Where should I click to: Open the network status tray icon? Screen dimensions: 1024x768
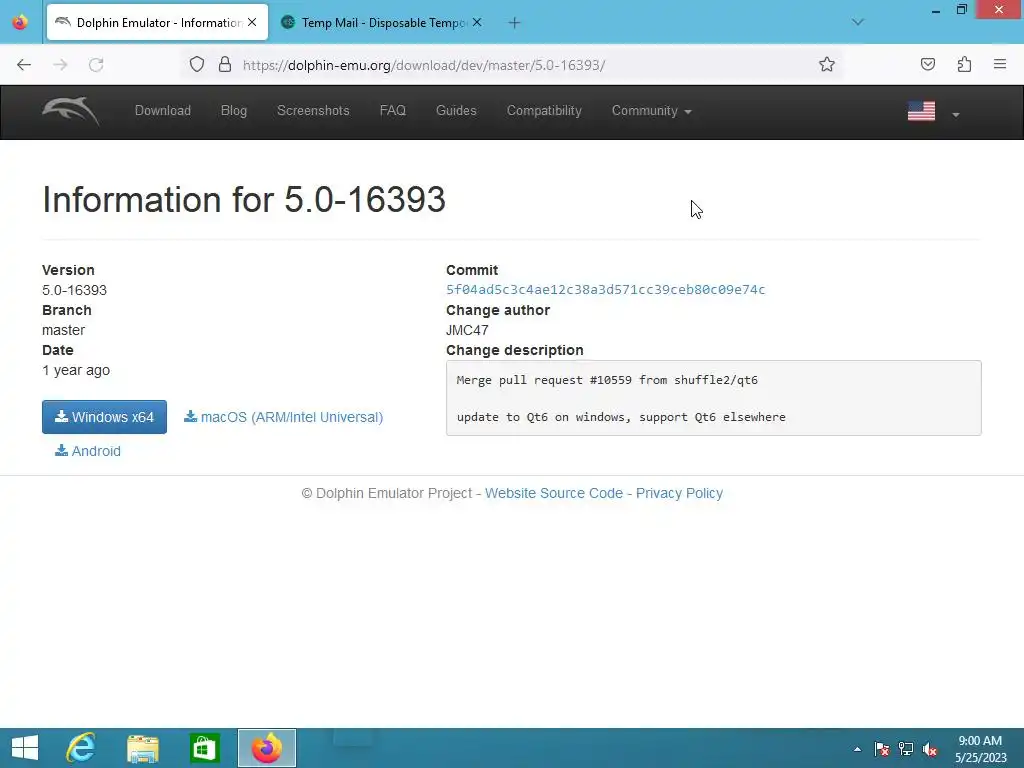click(905, 749)
